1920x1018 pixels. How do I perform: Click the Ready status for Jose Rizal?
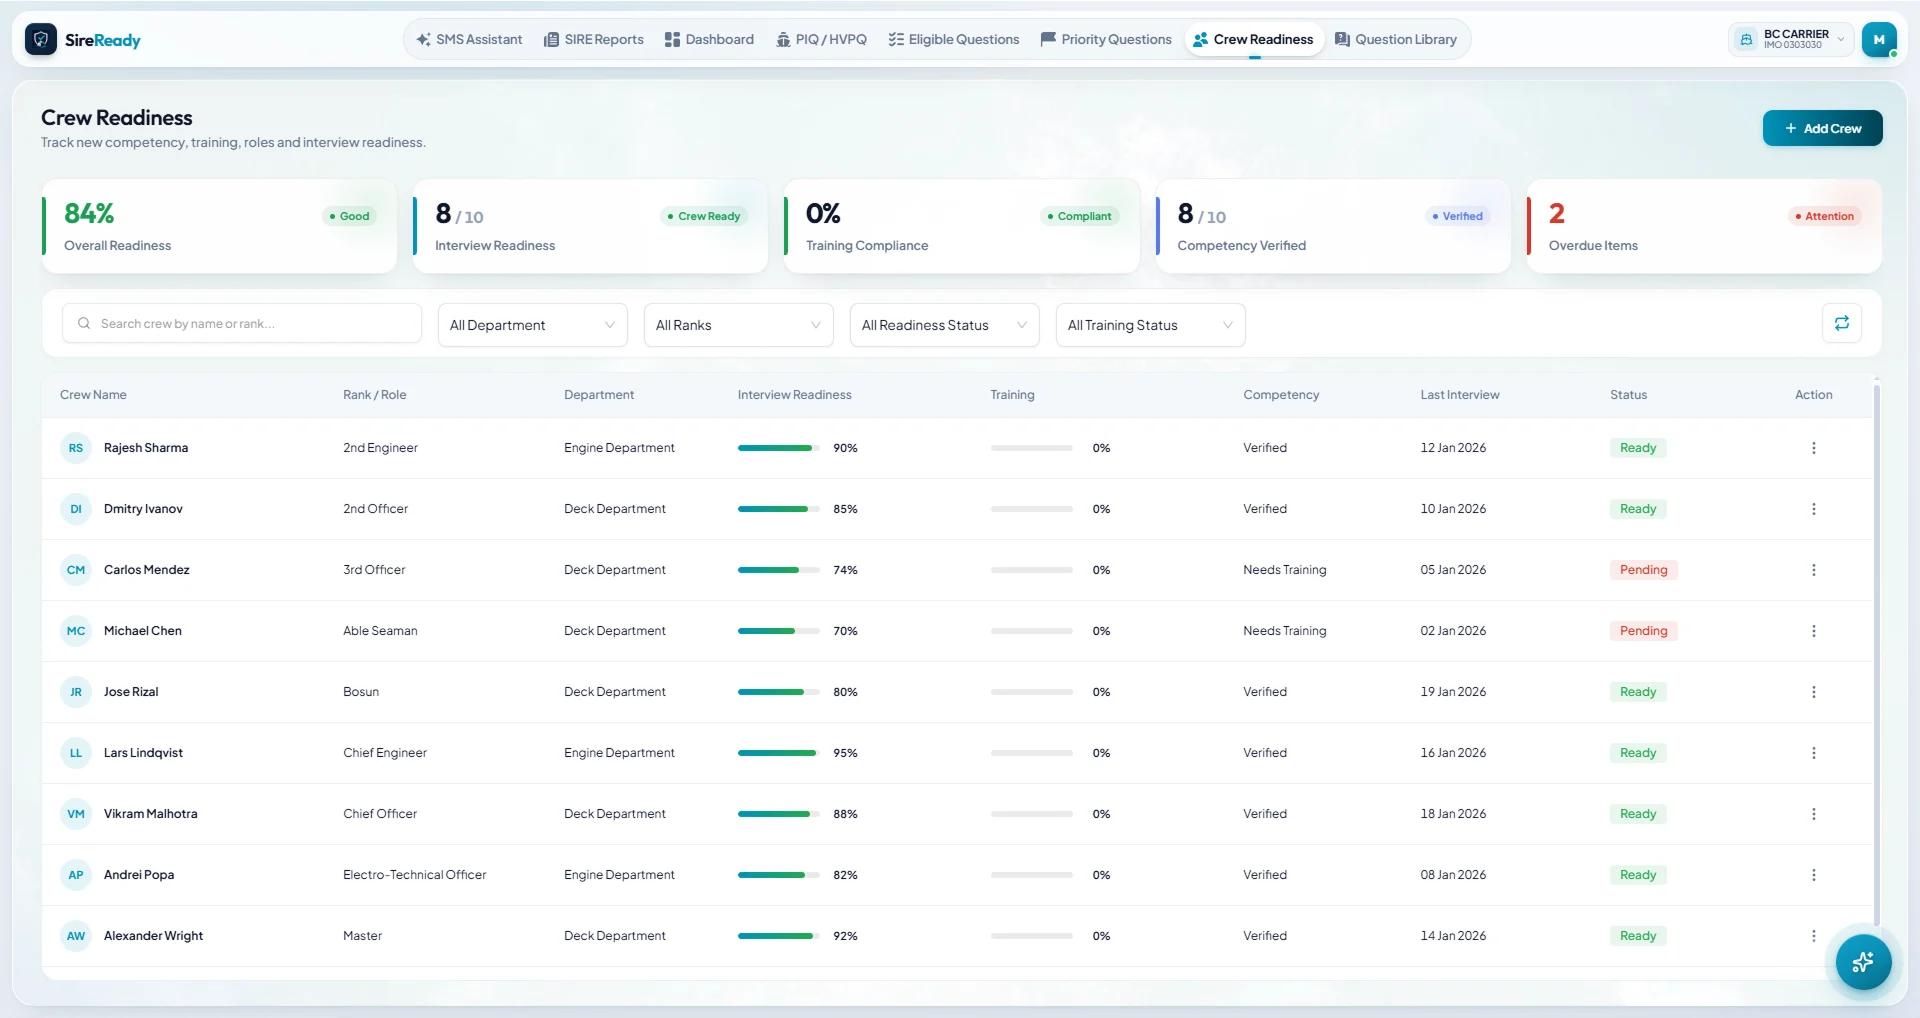1638,692
